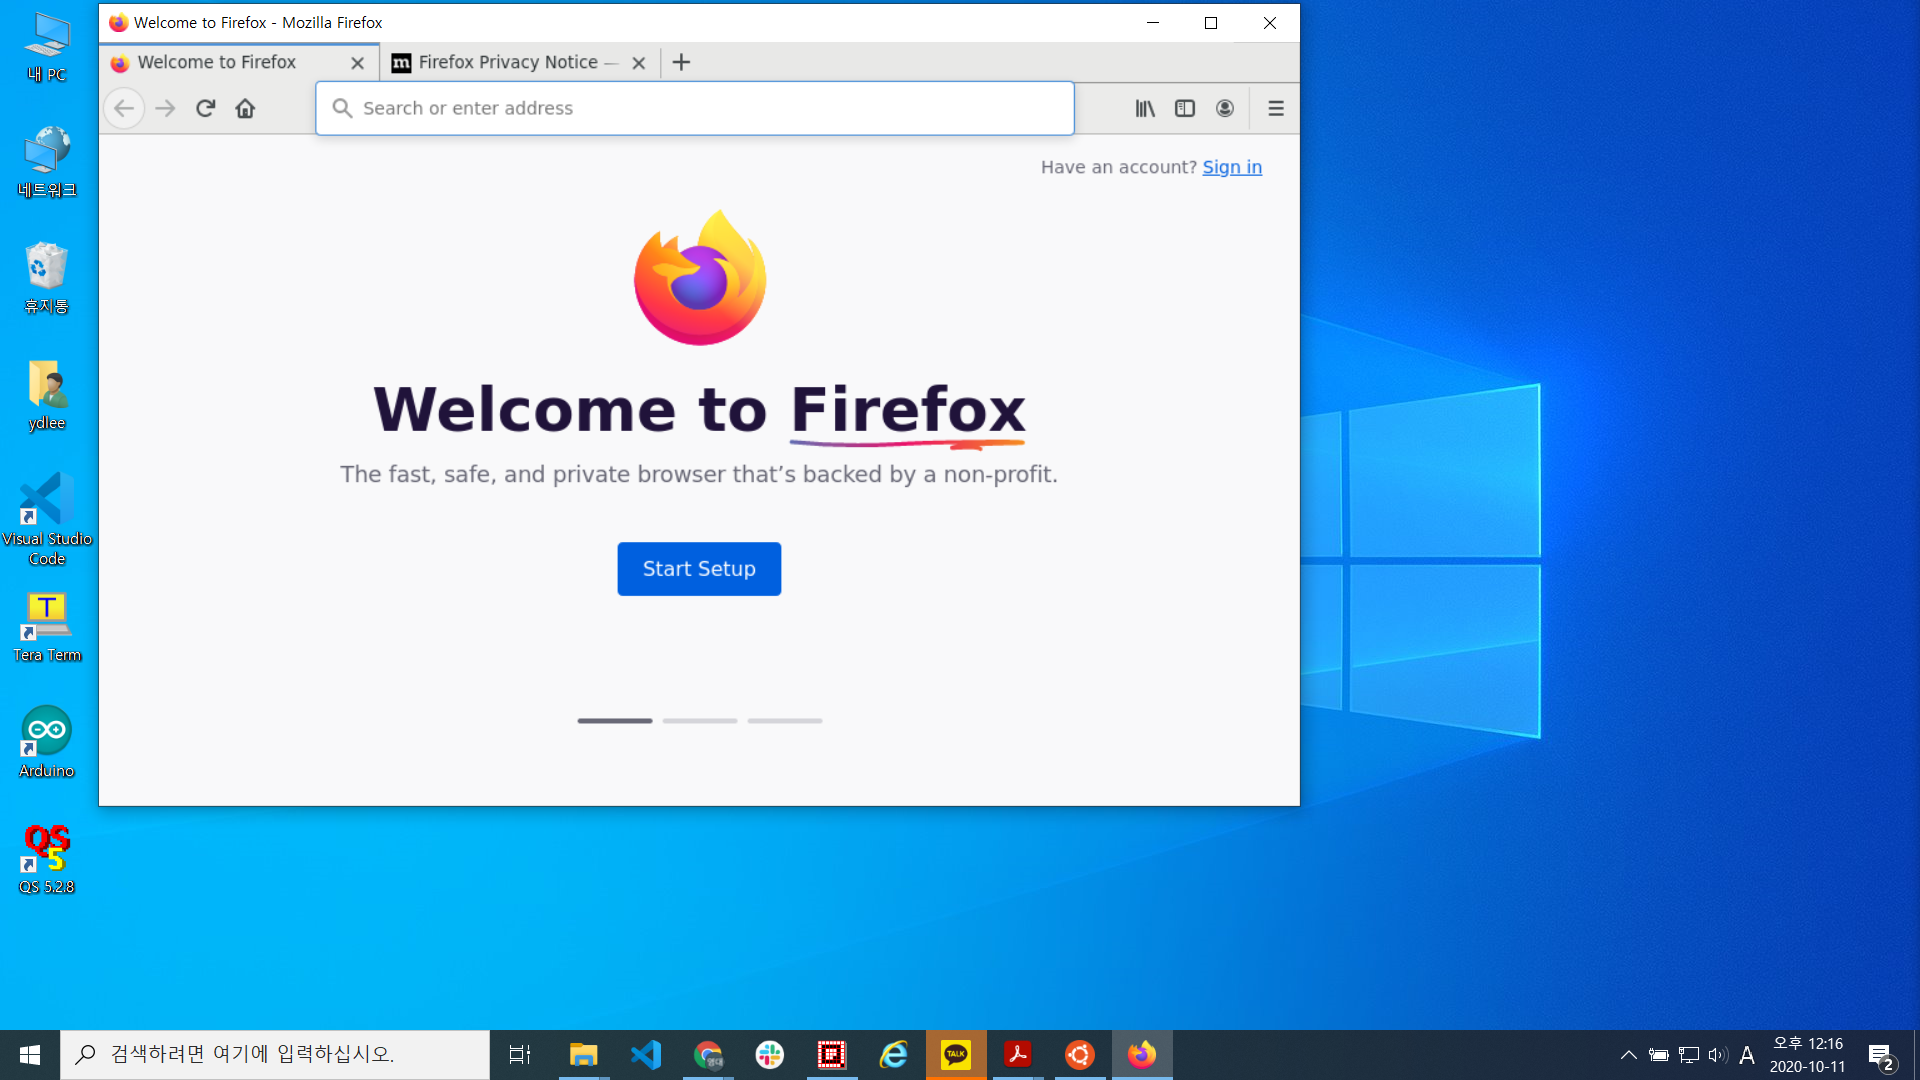Navigate back one page

click(124, 108)
